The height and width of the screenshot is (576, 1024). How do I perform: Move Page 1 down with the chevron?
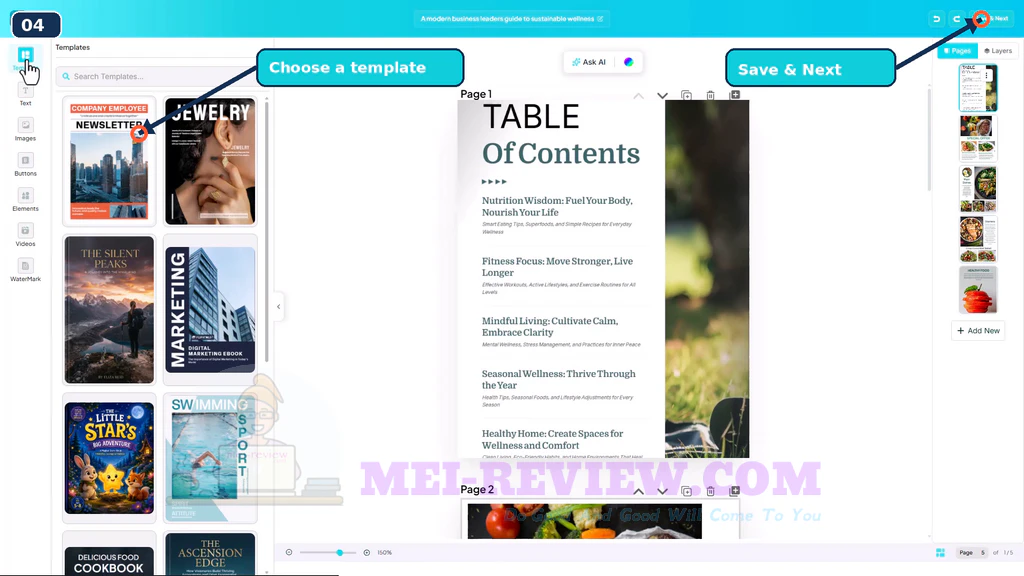pyautogui.click(x=662, y=95)
